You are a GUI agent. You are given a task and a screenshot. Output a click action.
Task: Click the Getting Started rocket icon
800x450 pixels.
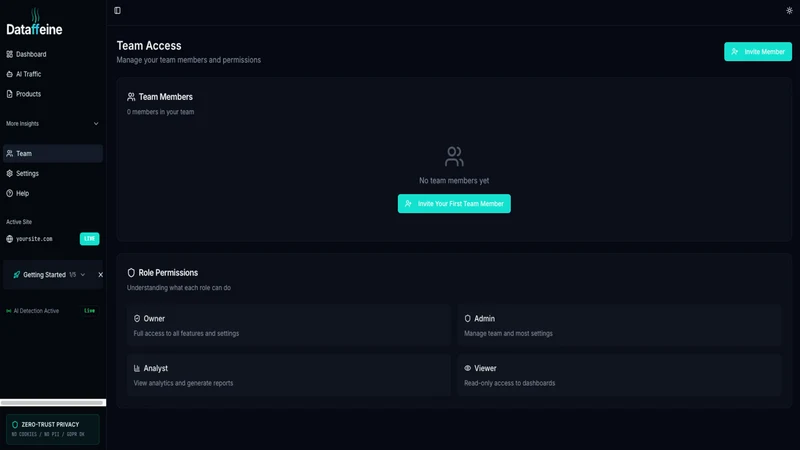pos(17,274)
